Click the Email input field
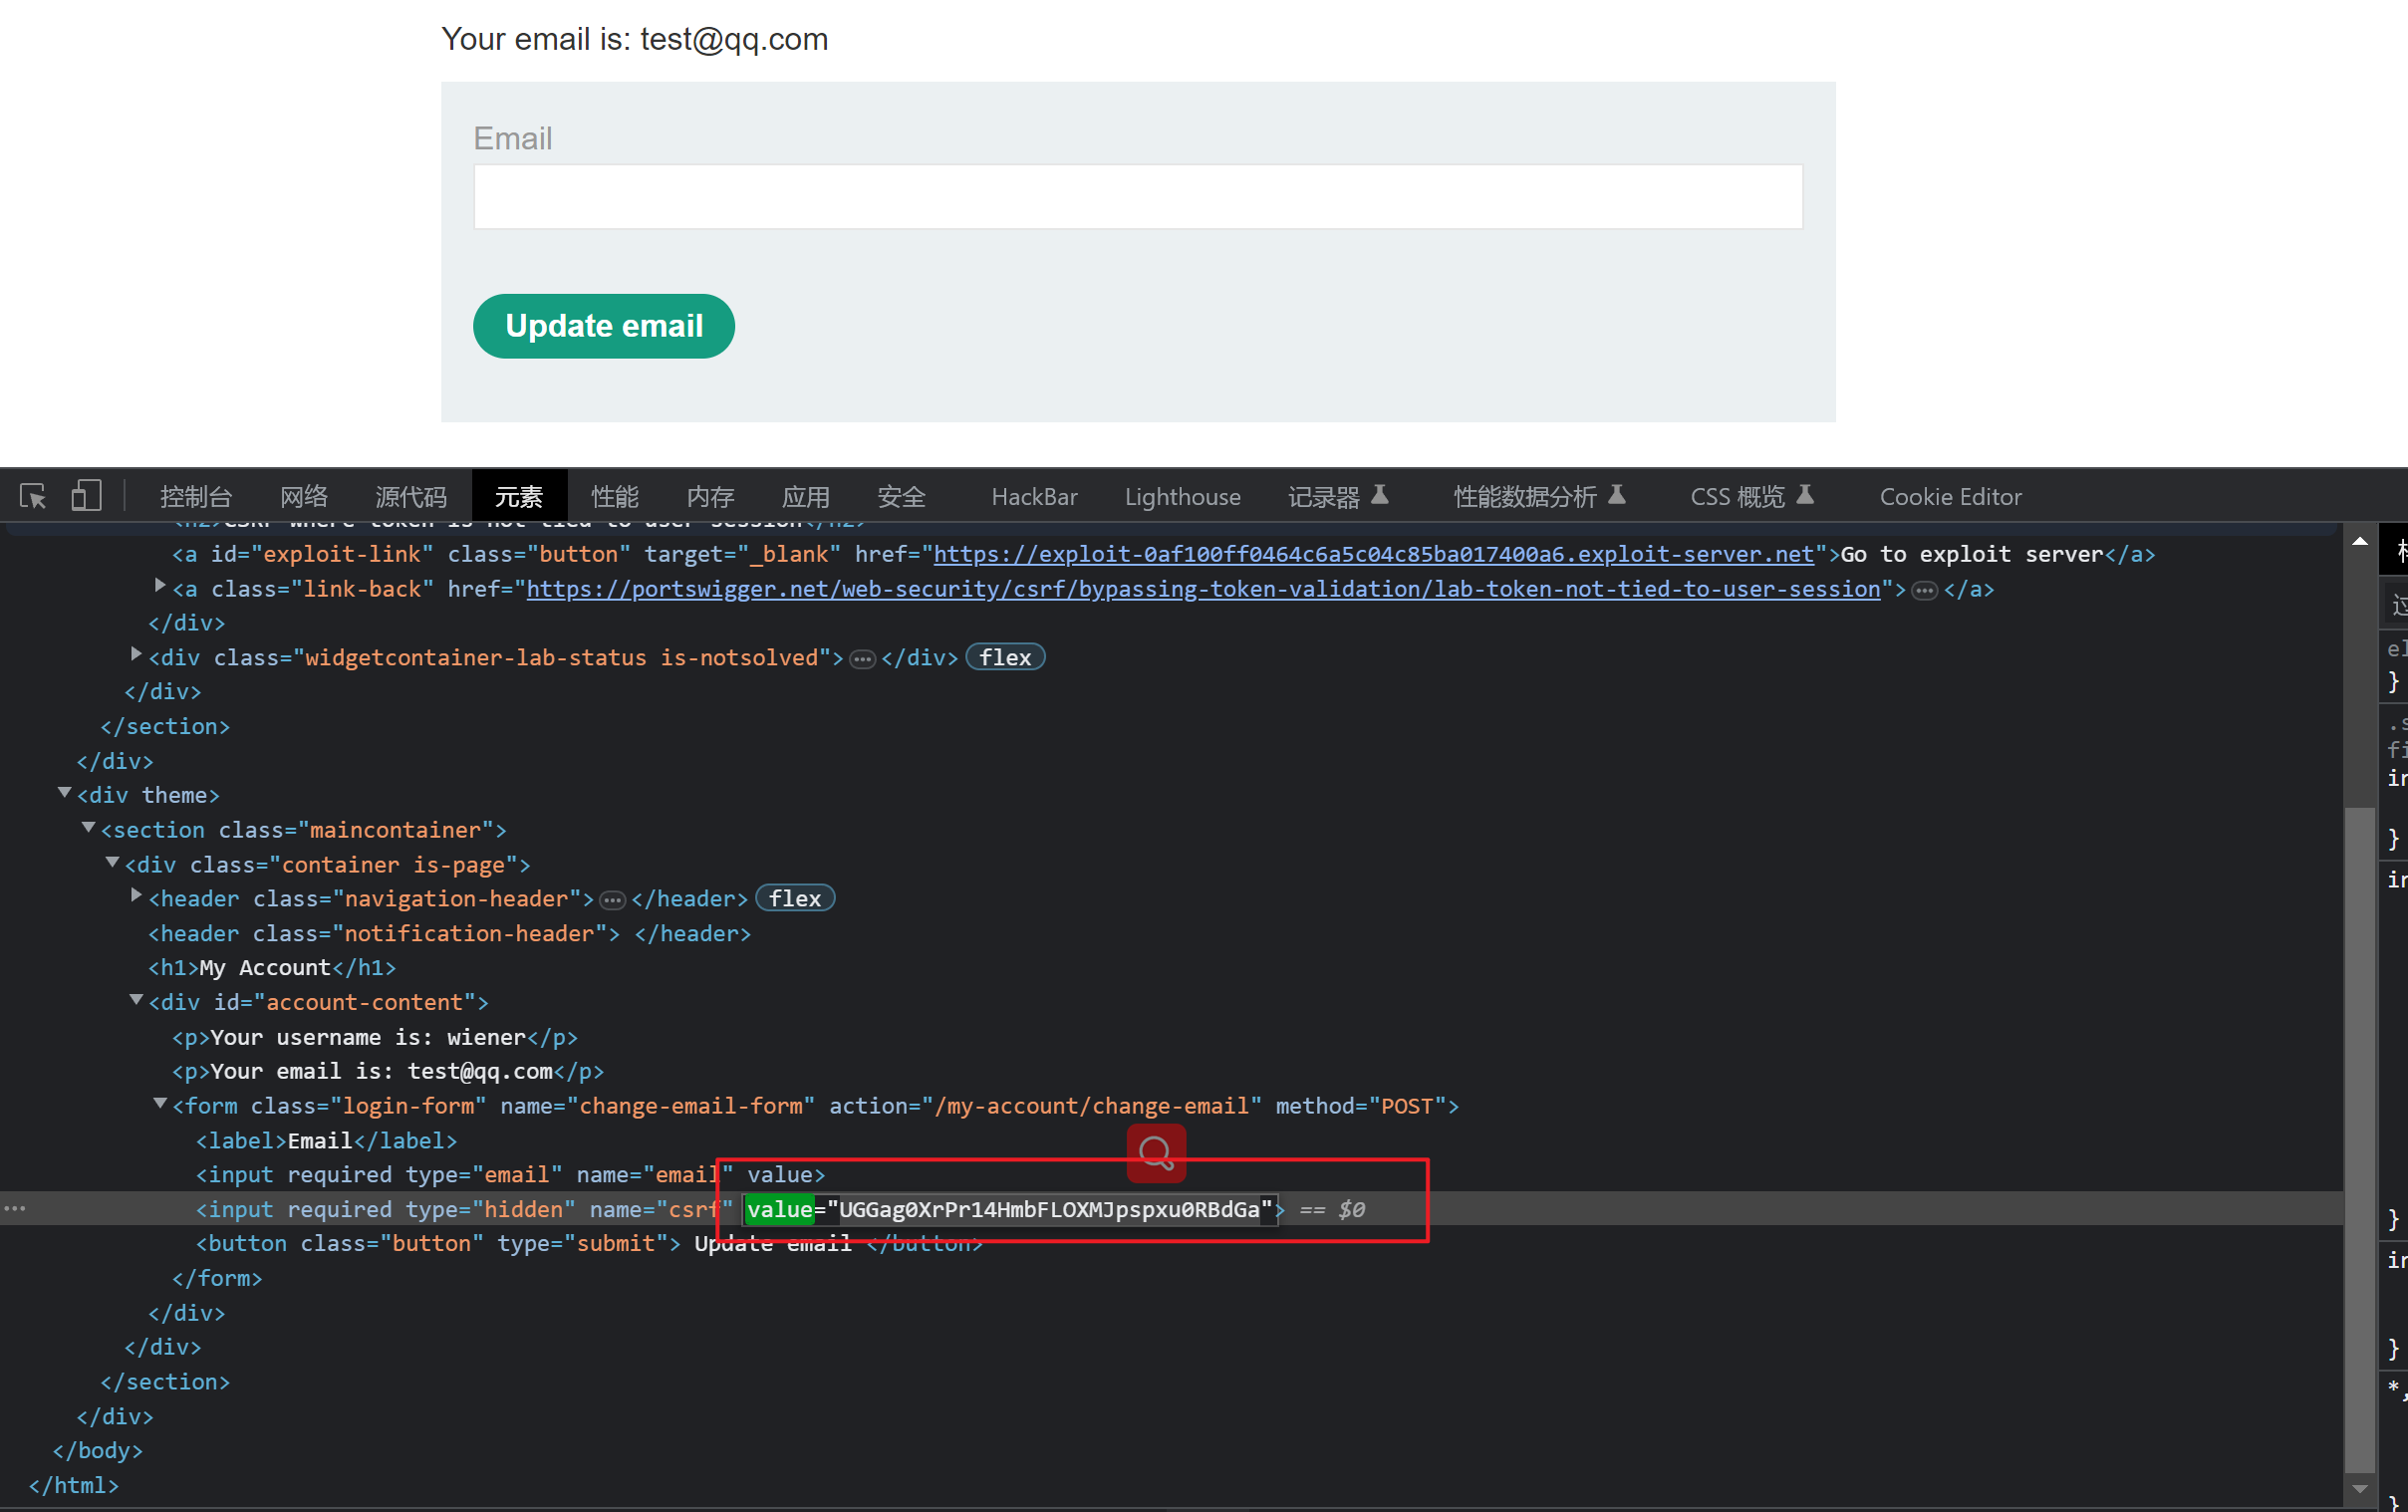Screen dimensions: 2408x1512 [x=1137, y=197]
